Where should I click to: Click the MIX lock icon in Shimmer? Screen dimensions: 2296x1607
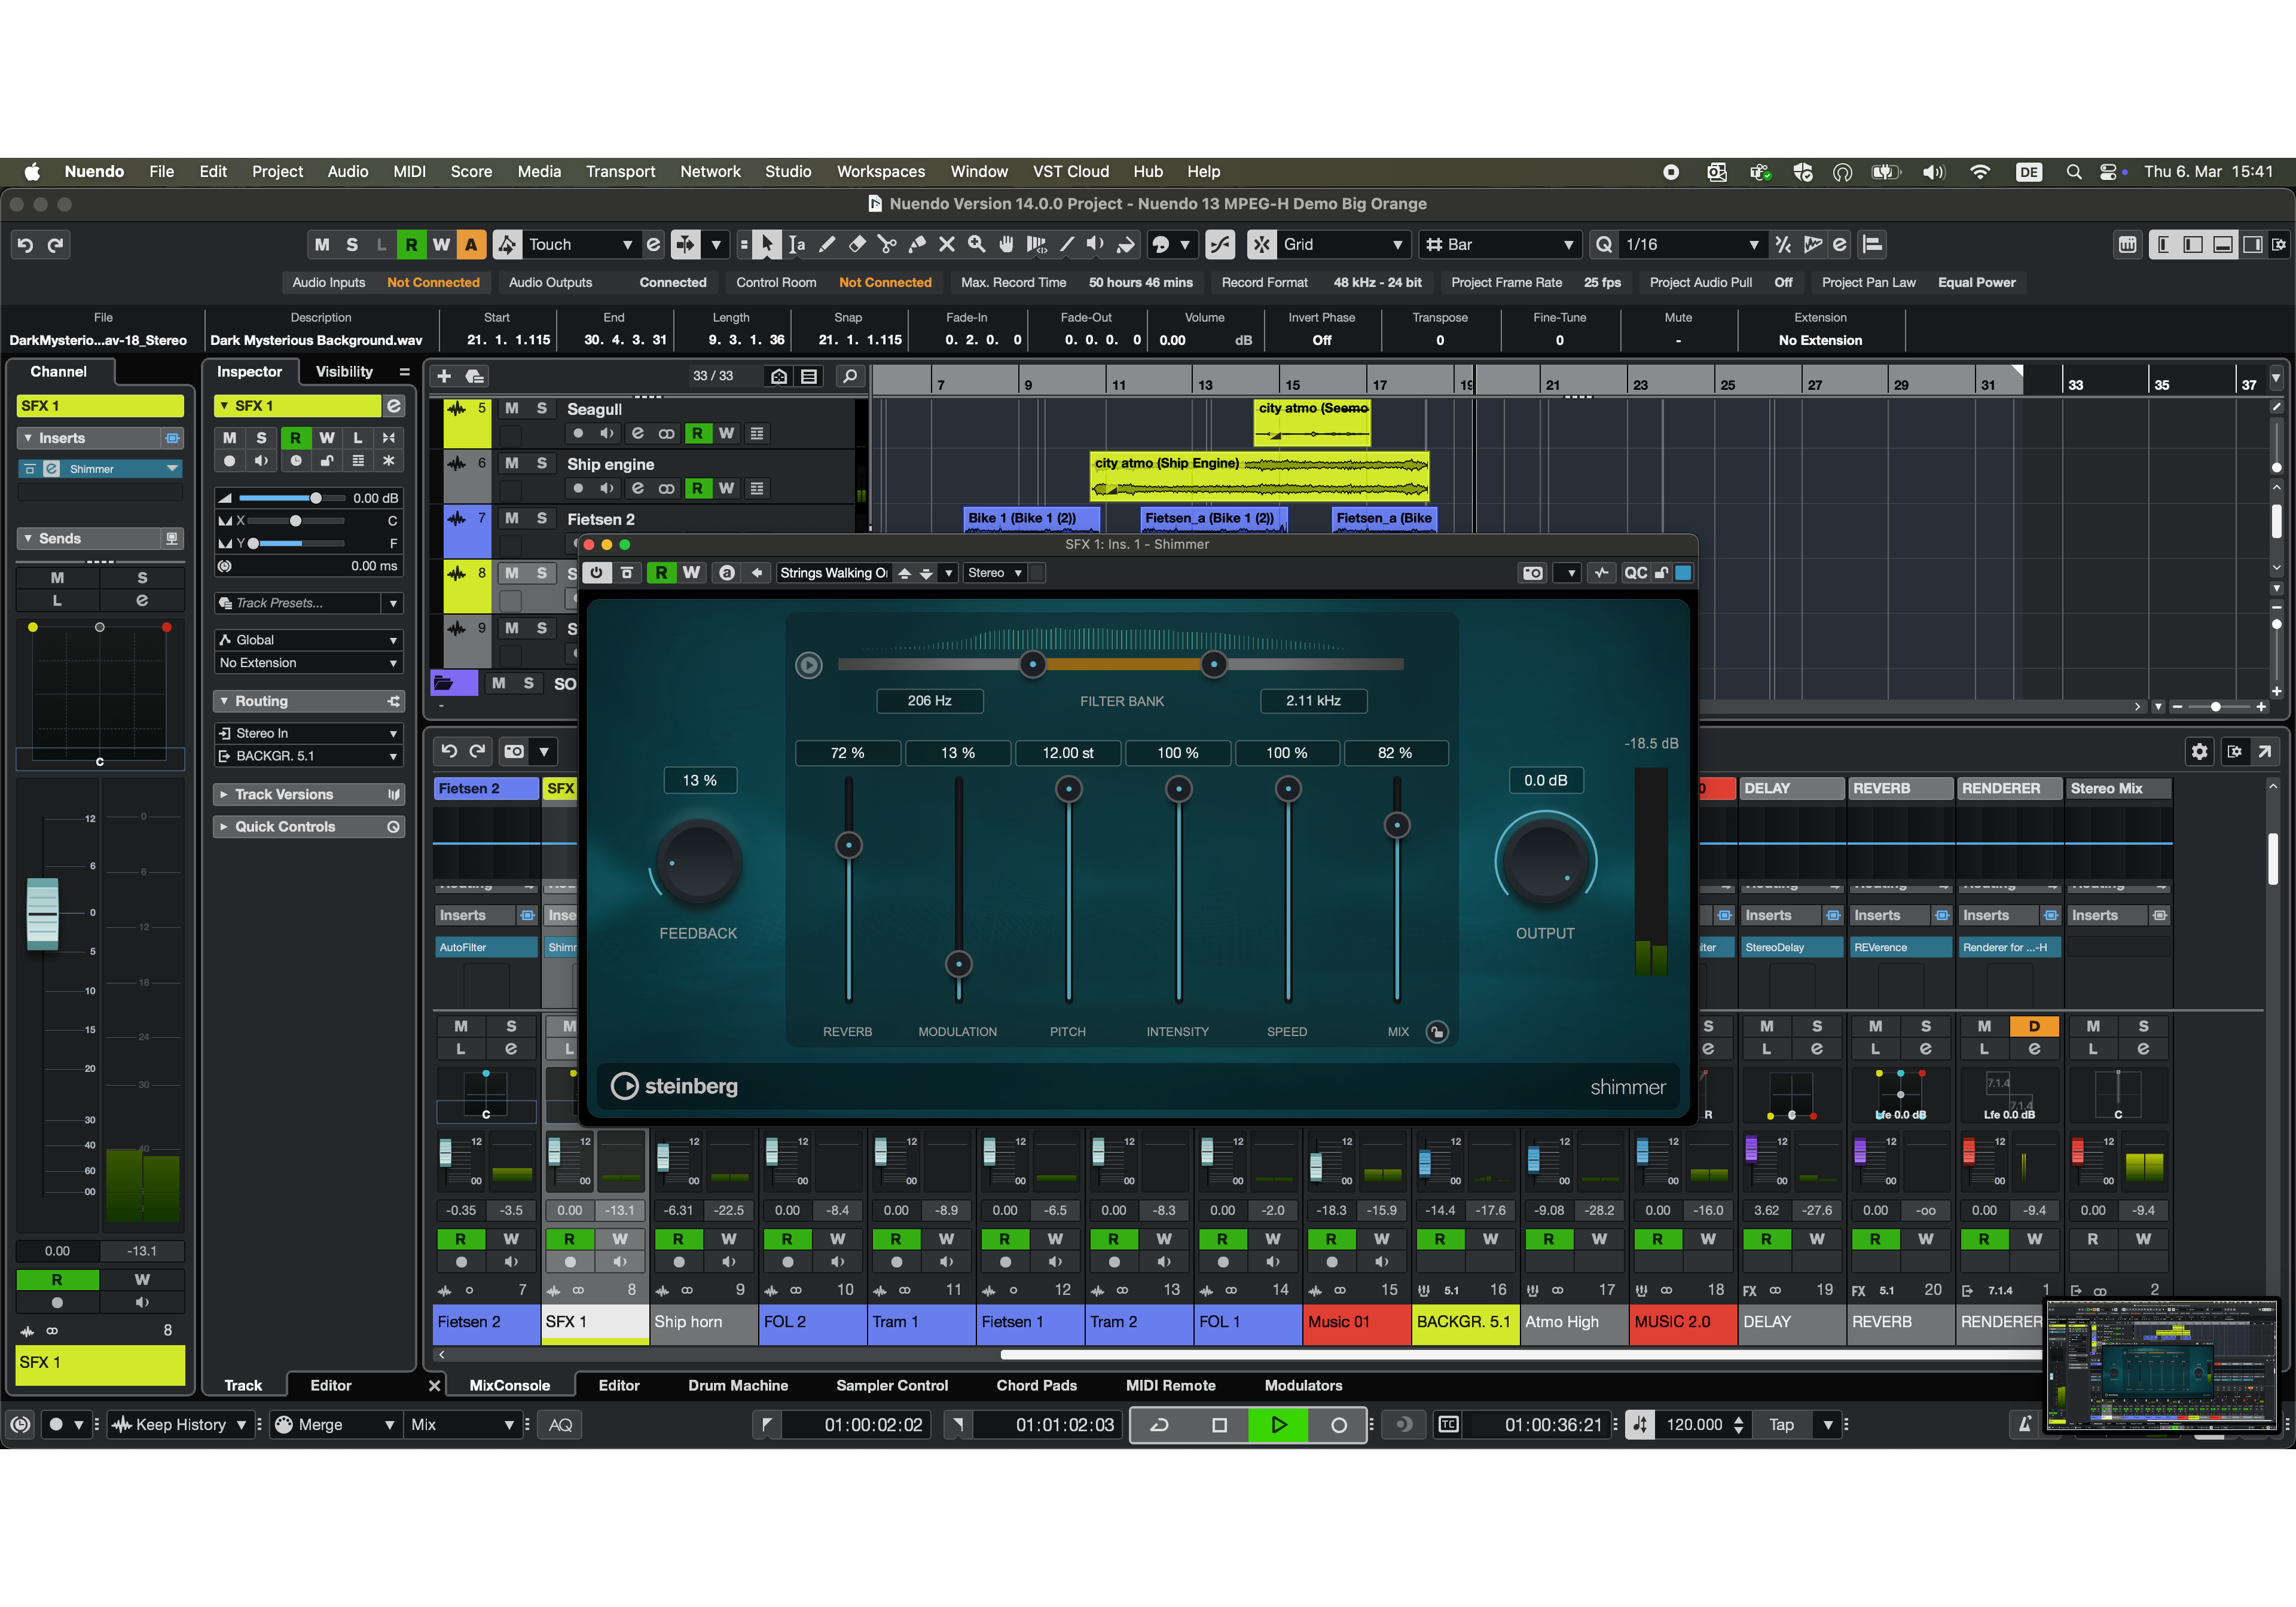1436,1032
